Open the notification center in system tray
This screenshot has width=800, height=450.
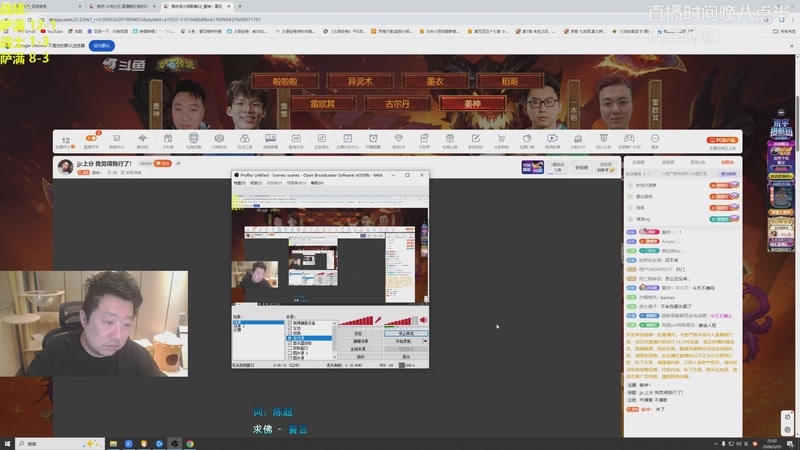pyautogui.click(x=790, y=444)
